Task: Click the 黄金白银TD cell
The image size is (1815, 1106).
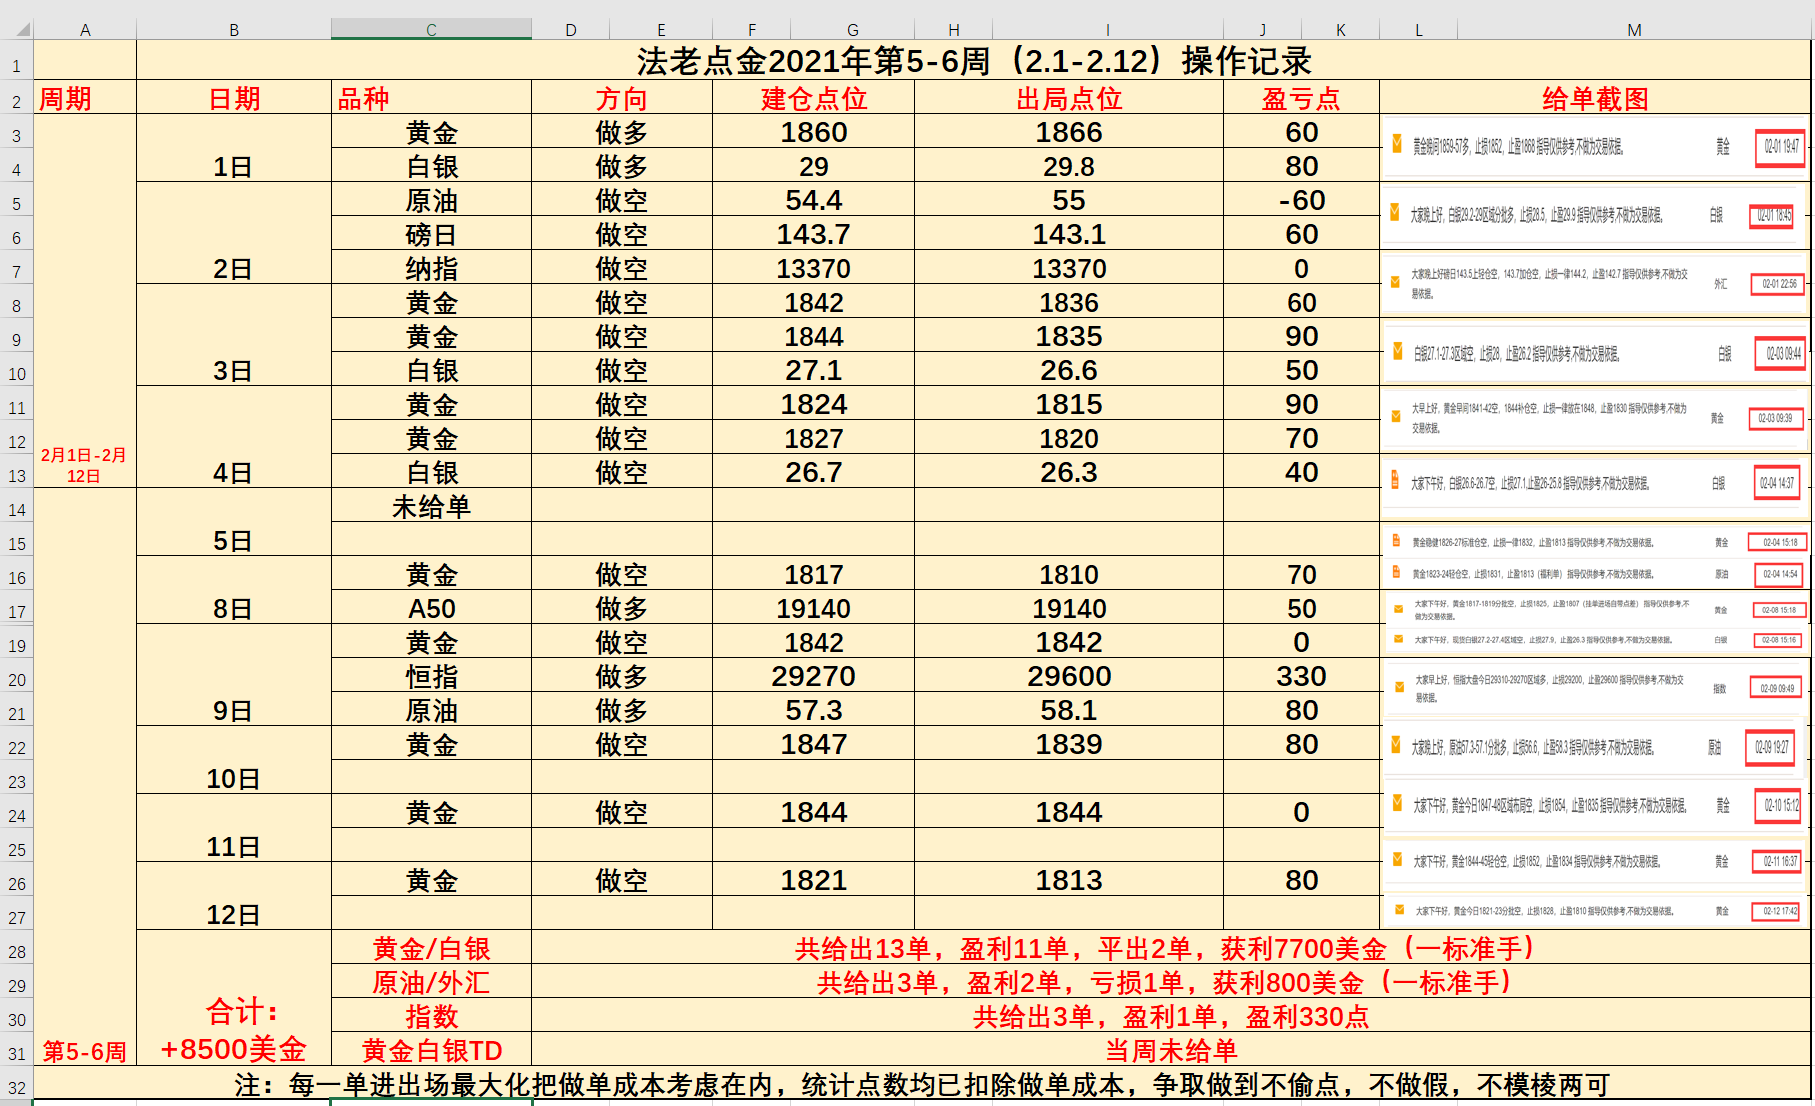Action: pyautogui.click(x=431, y=1050)
